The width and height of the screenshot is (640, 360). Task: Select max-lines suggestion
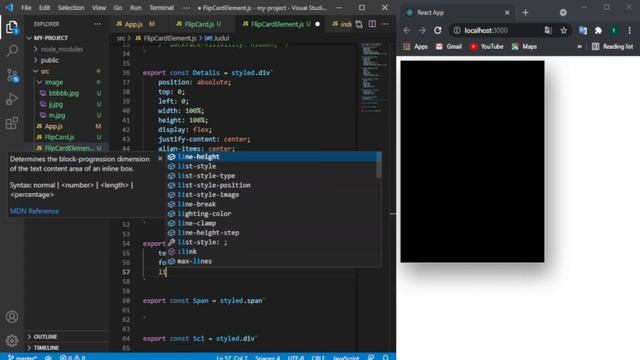(271, 261)
